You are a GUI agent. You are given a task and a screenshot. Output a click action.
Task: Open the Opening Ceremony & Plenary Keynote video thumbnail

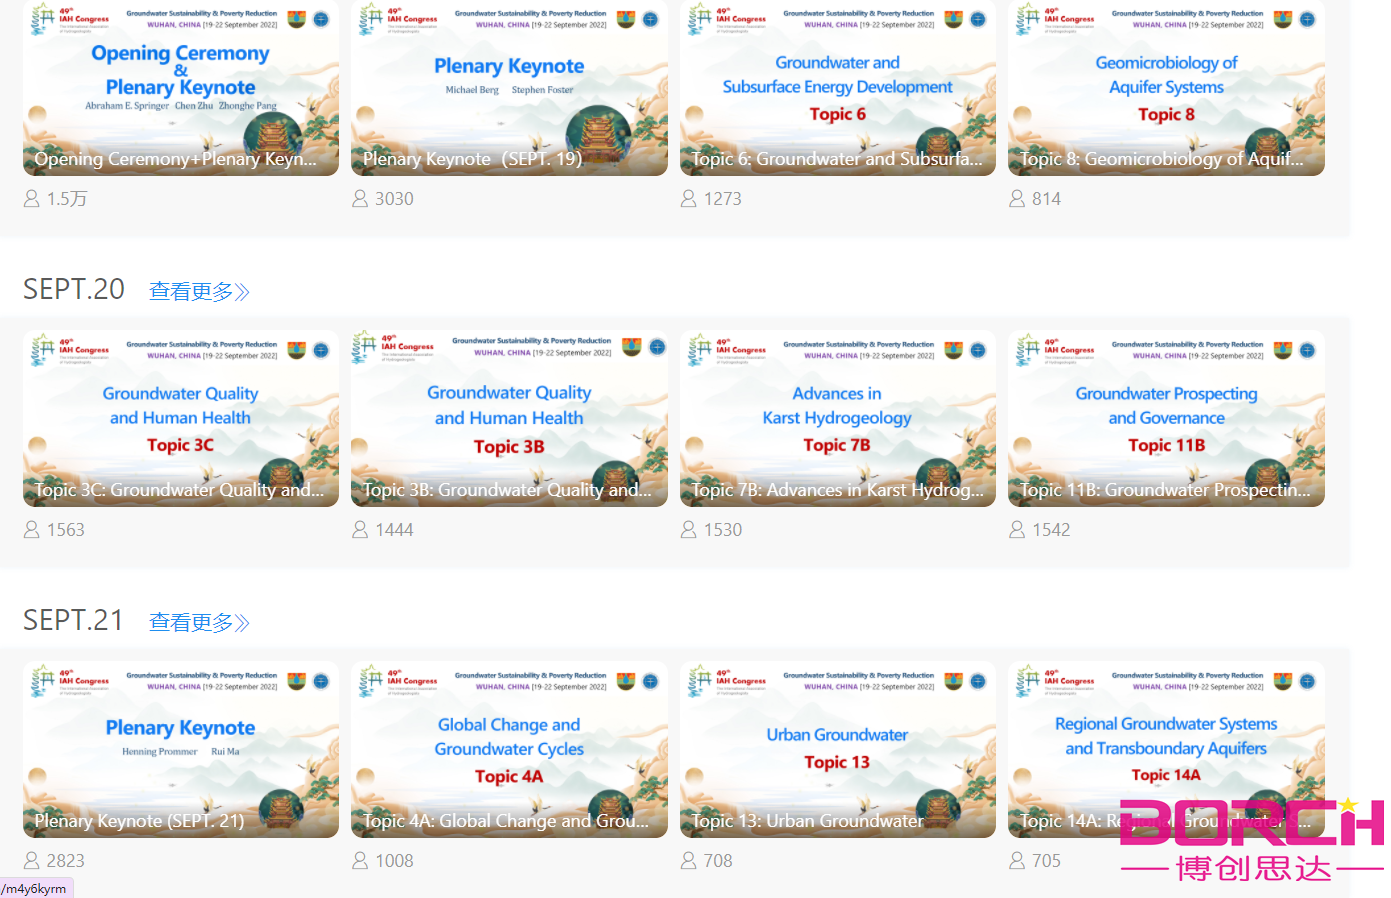pyautogui.click(x=181, y=88)
